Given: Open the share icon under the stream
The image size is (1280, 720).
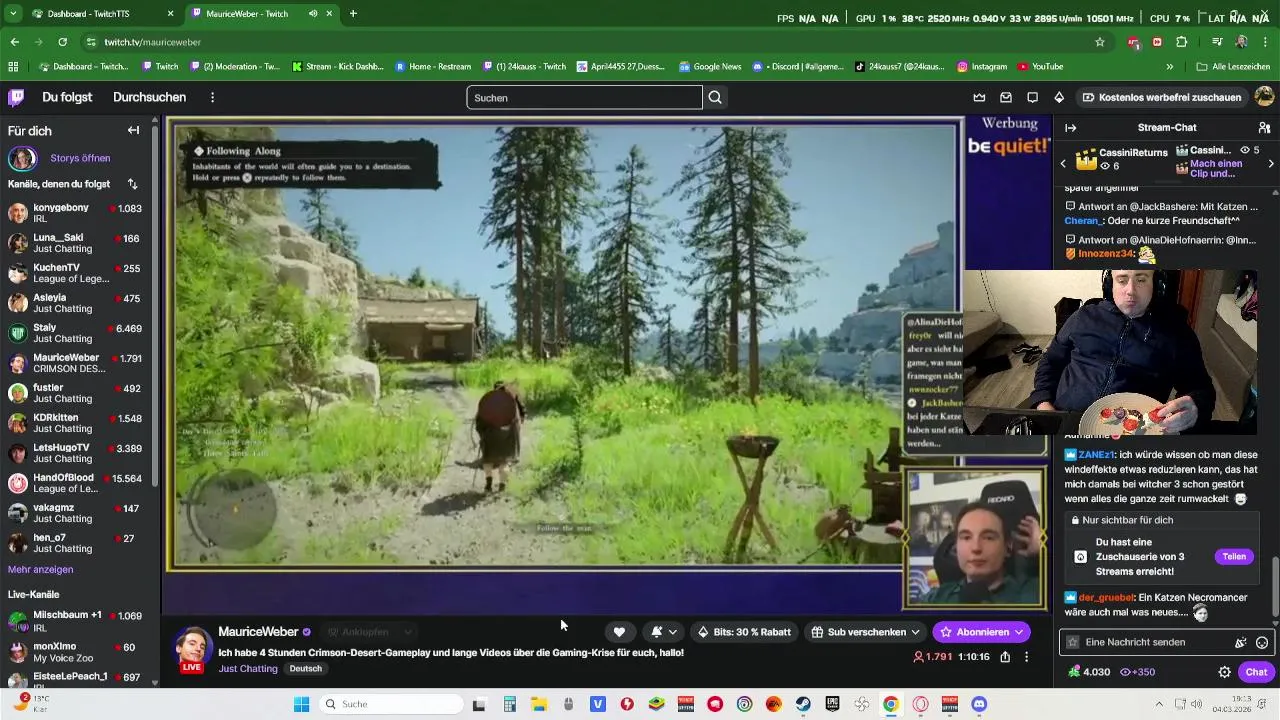Looking at the screenshot, I should pos(1005,657).
